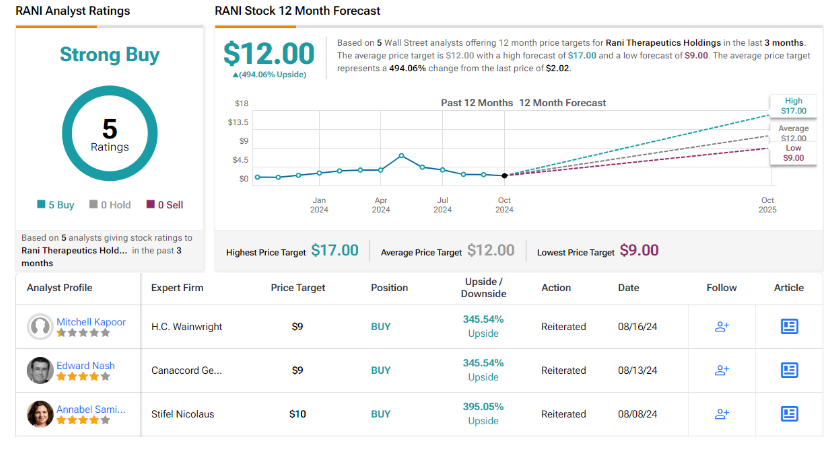Sort by Upside / Downside column header
Image resolution: width=834 pixels, height=463 pixels.
click(483, 287)
